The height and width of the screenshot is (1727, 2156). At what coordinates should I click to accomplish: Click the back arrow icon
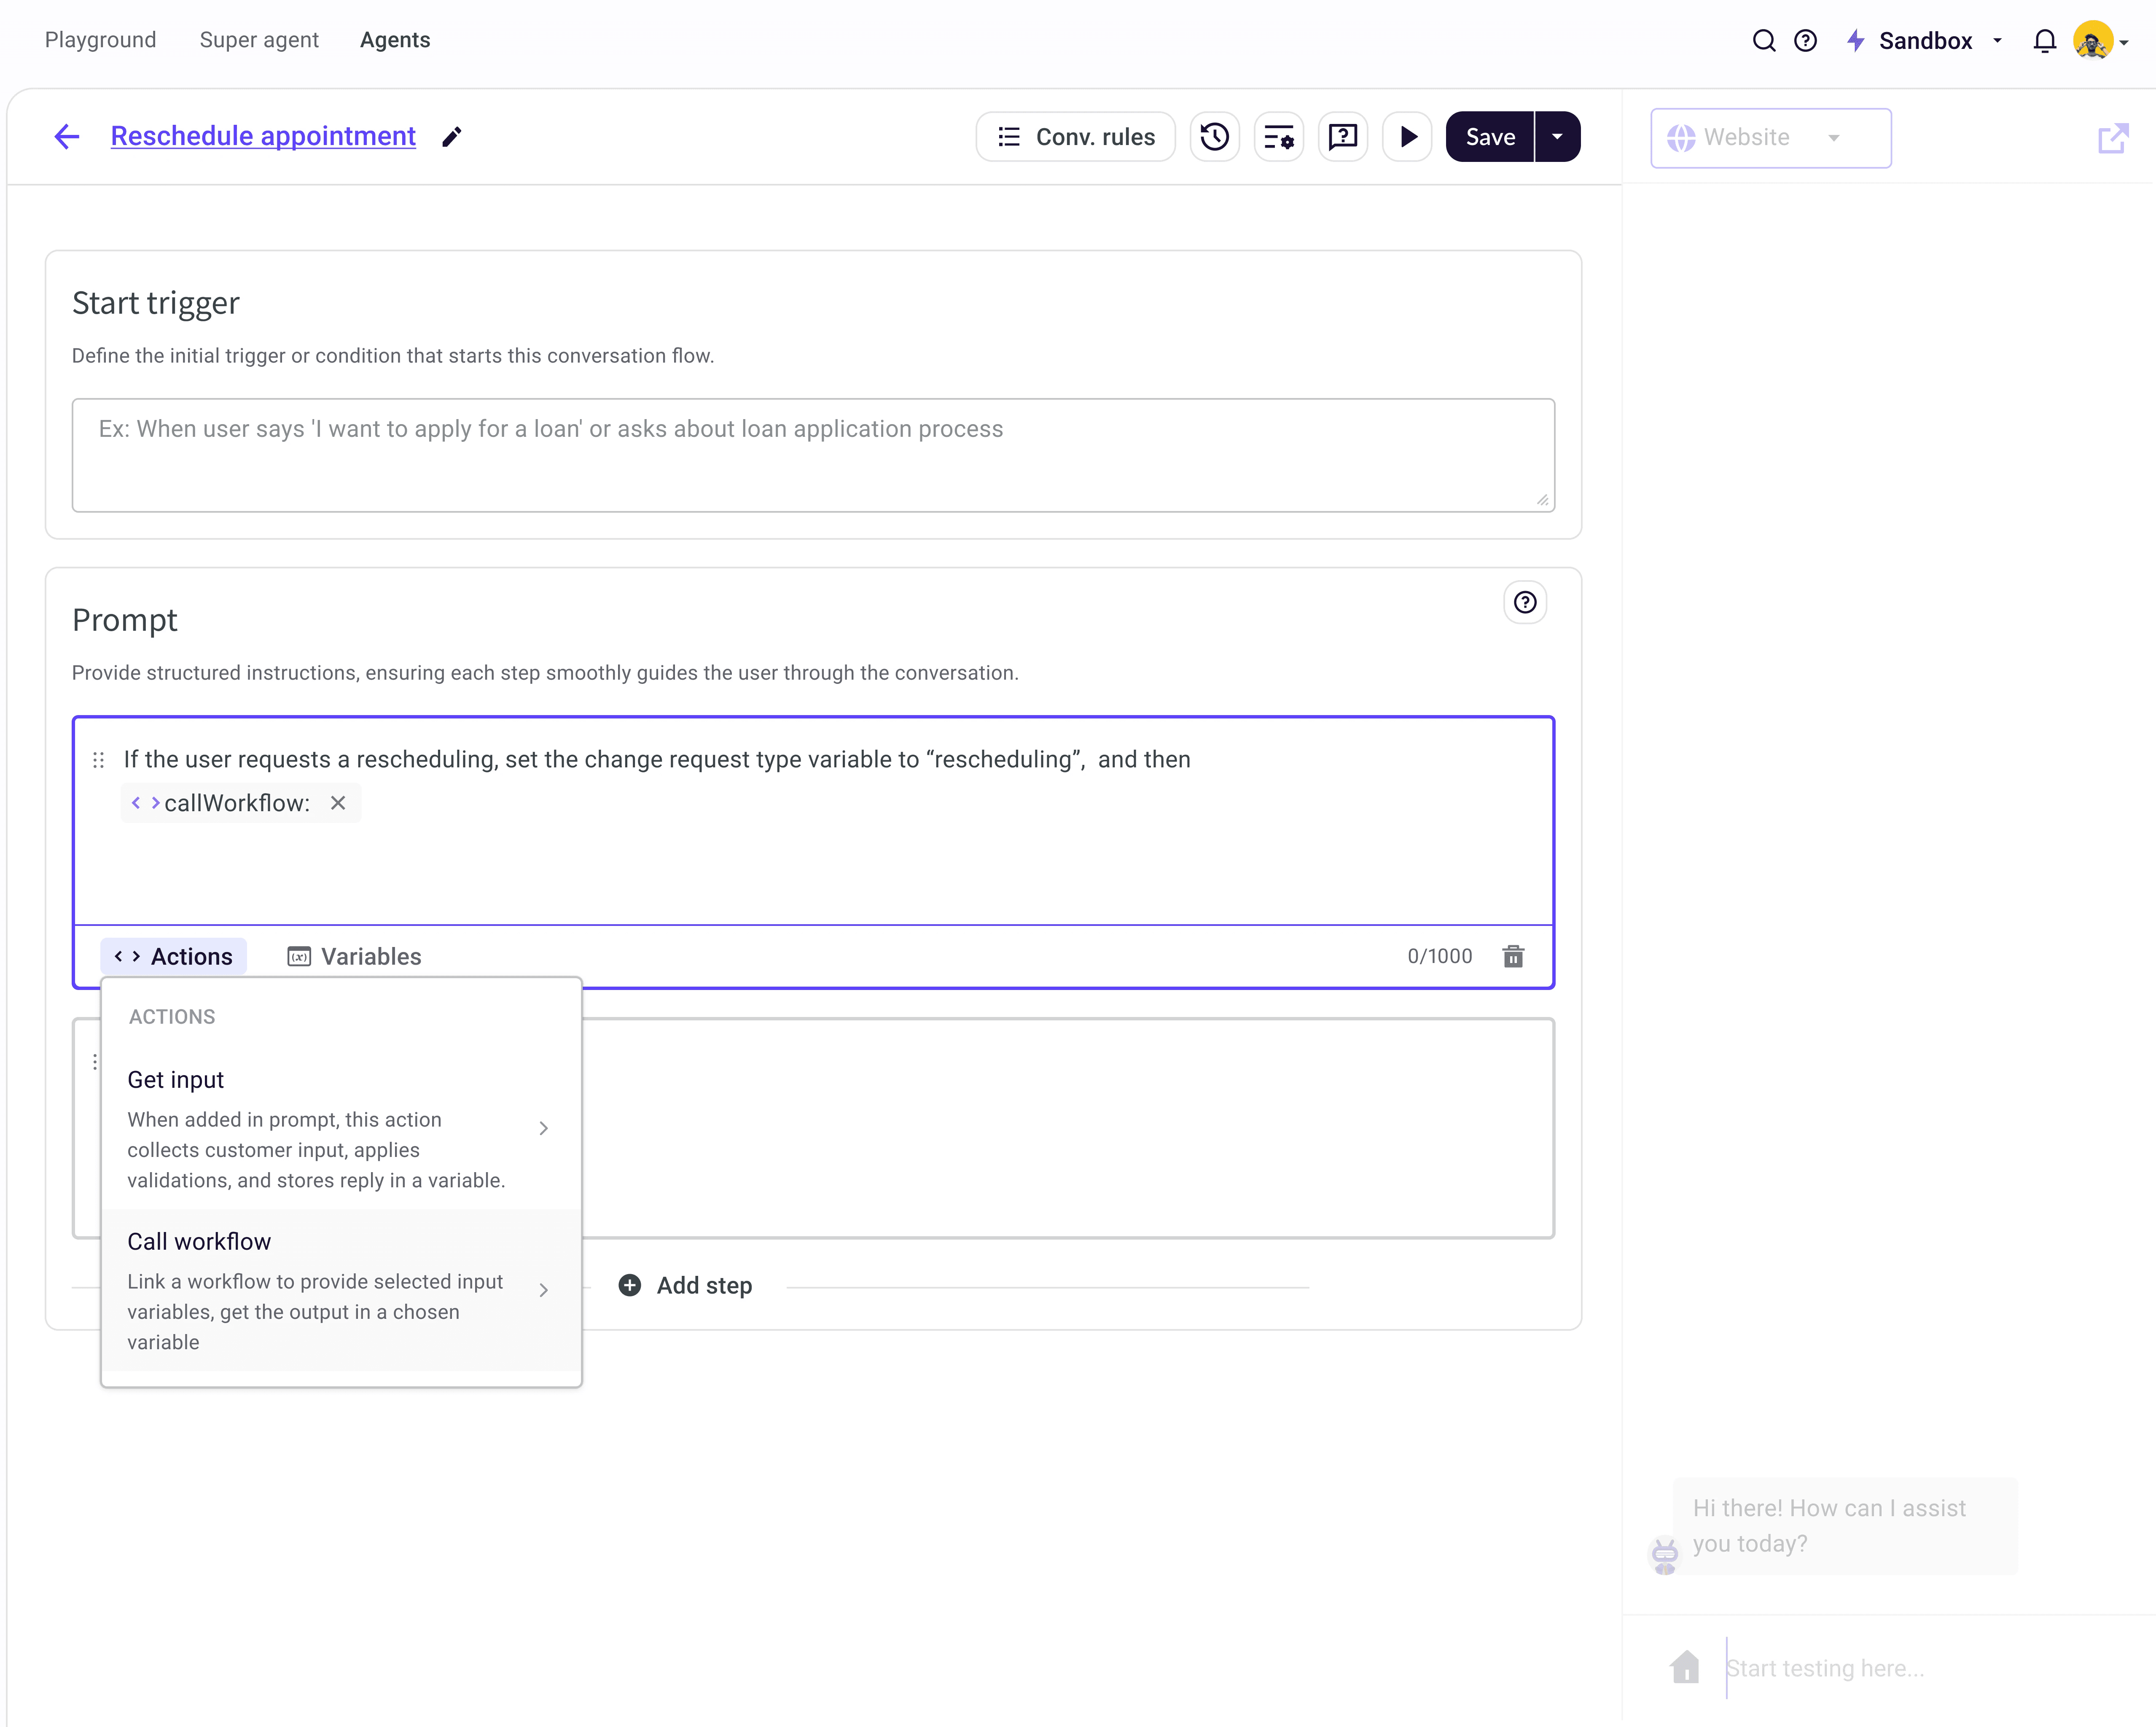(x=66, y=136)
